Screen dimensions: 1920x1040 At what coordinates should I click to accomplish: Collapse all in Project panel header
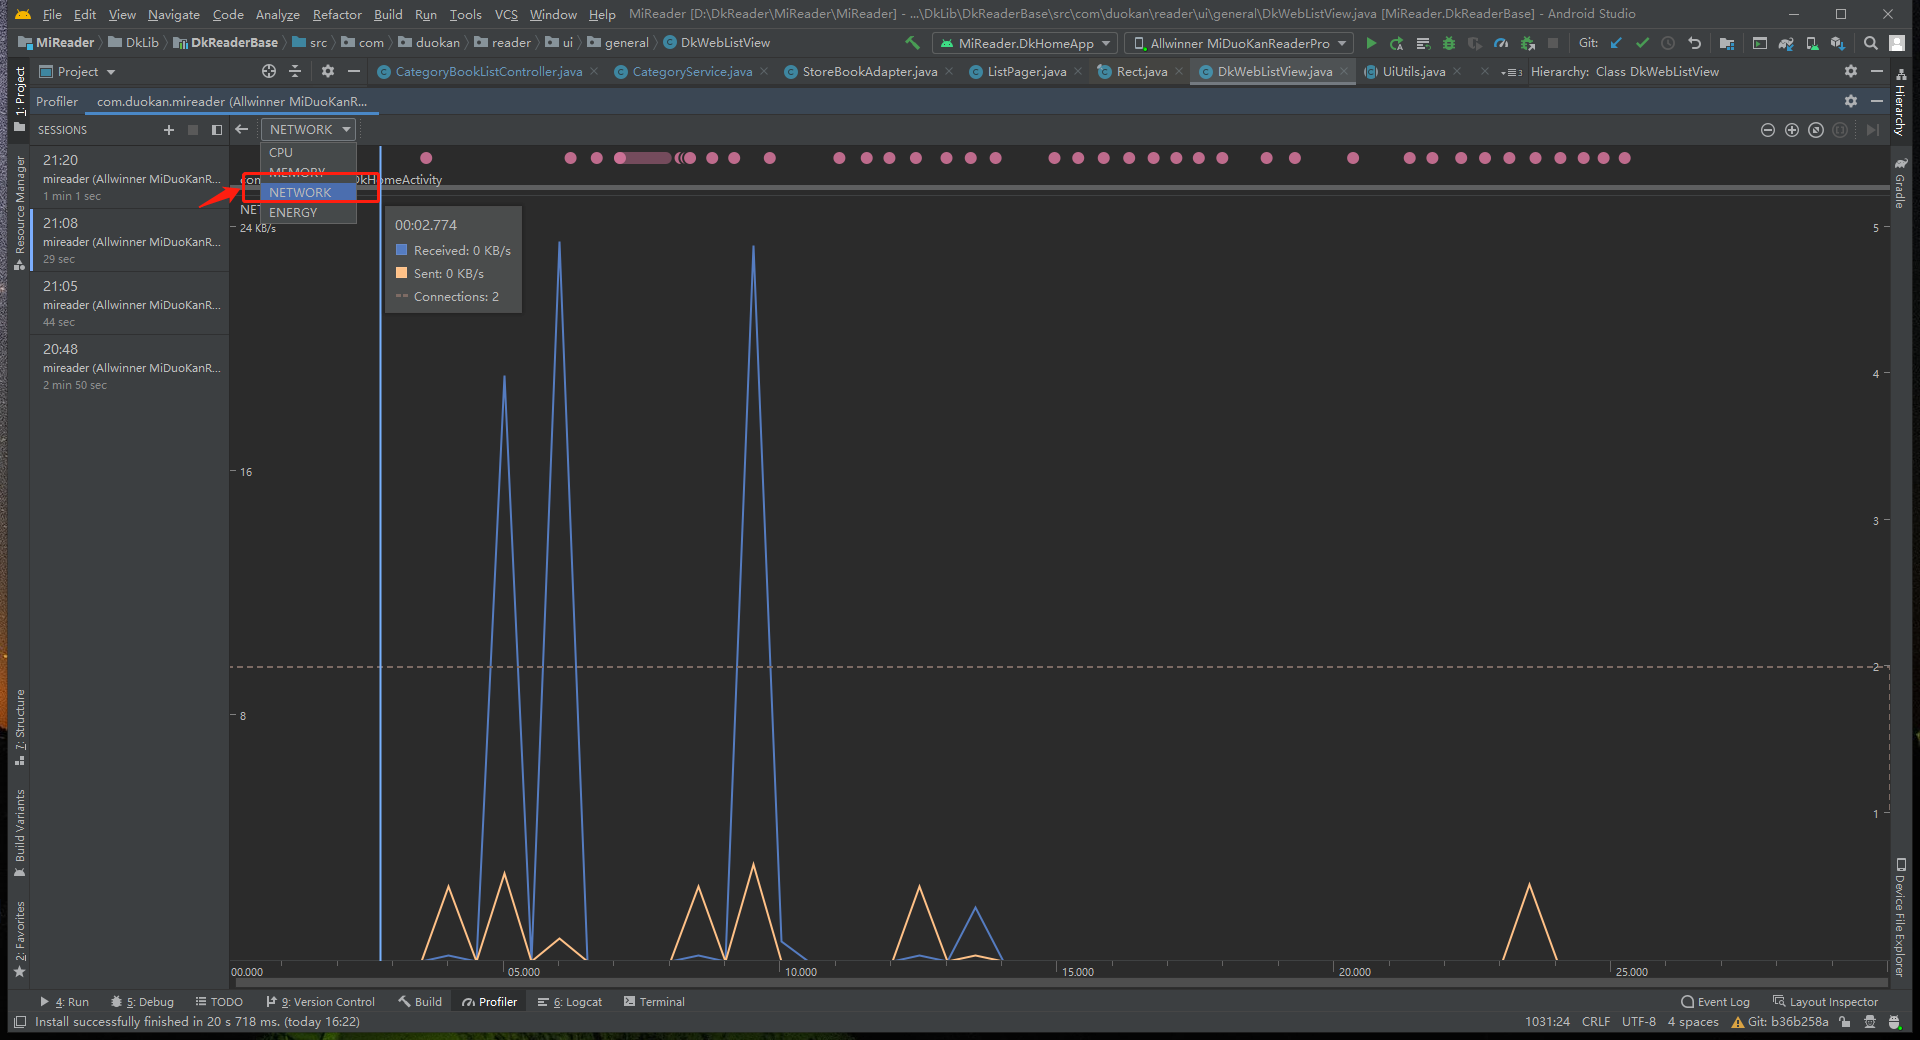coord(295,71)
